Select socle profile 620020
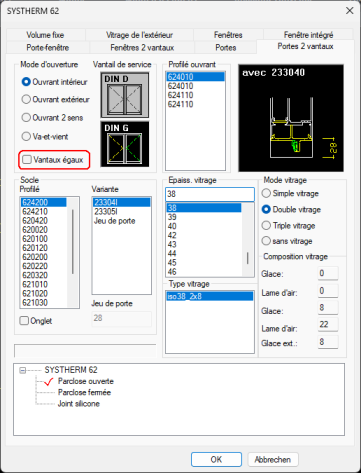This screenshot has width=361, height=473. [44, 230]
